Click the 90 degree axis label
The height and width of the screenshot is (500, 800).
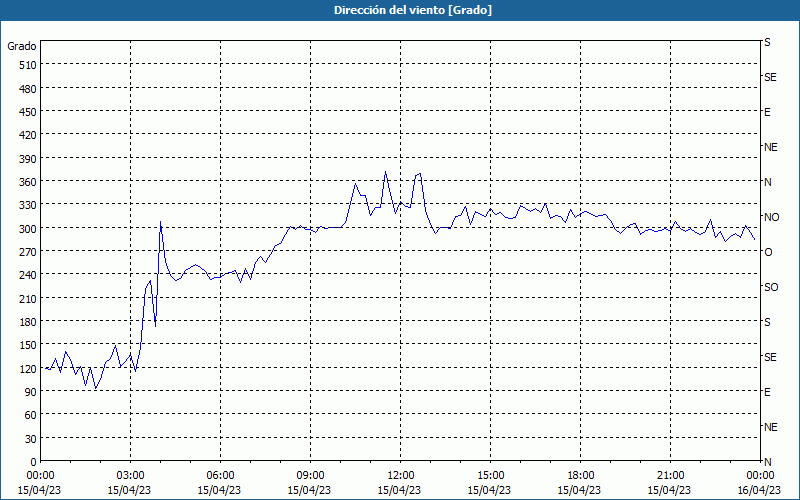(31, 392)
